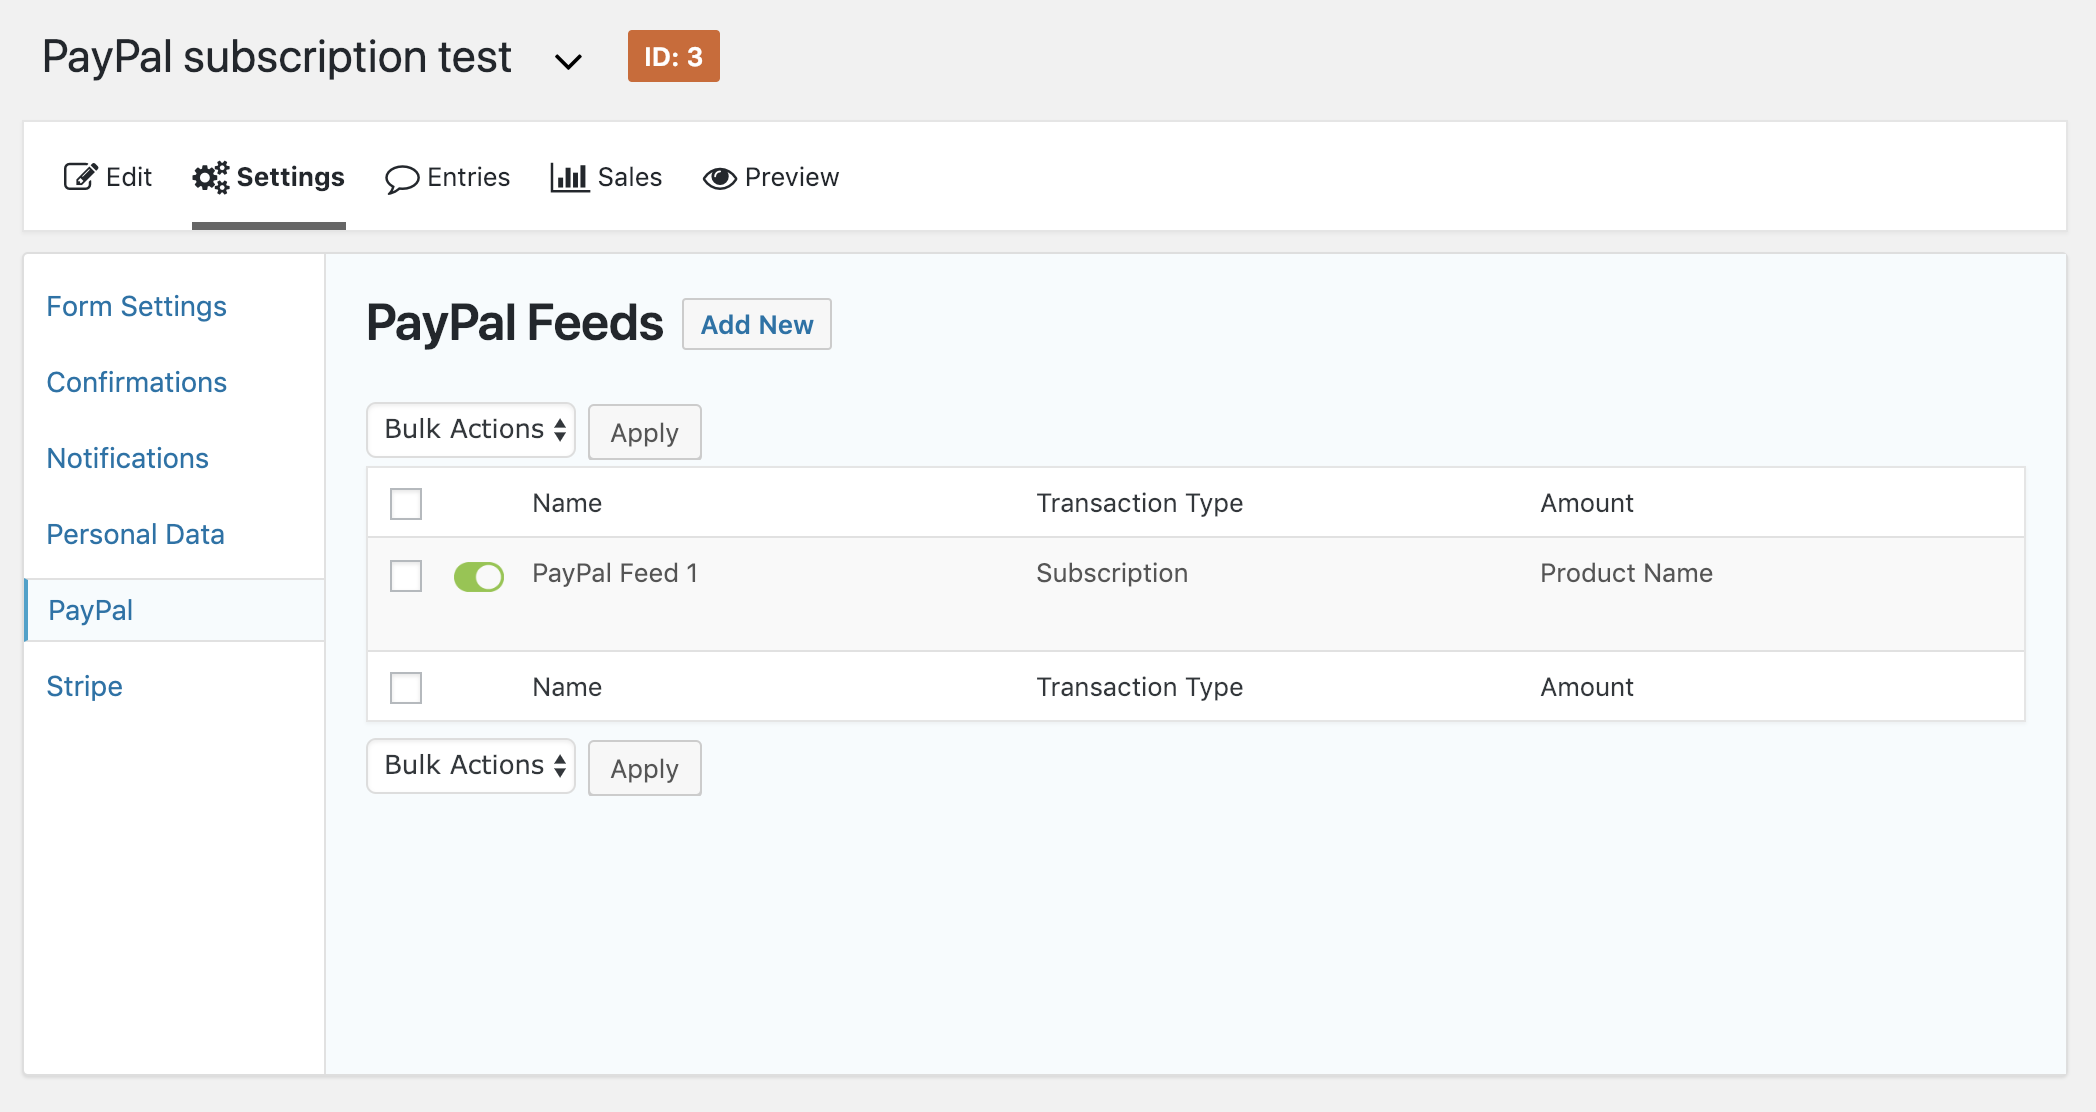Image resolution: width=2096 pixels, height=1112 pixels.
Task: Click the footer Transaction Type column label
Action: click(1140, 687)
